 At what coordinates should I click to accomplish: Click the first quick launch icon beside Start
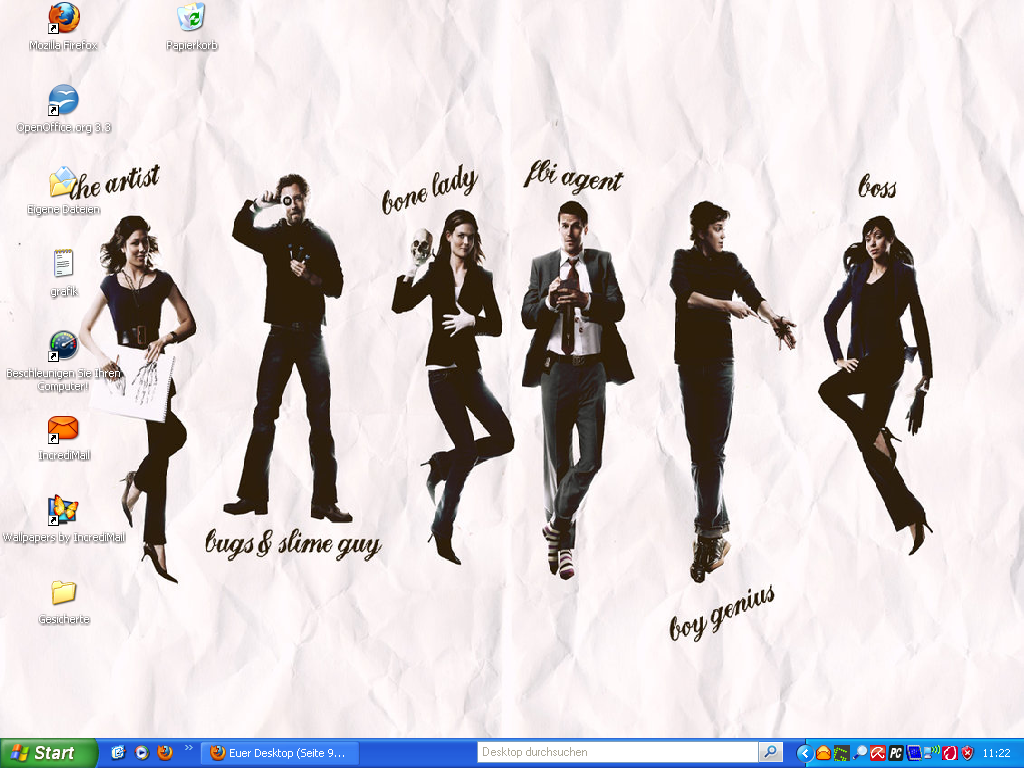point(118,753)
